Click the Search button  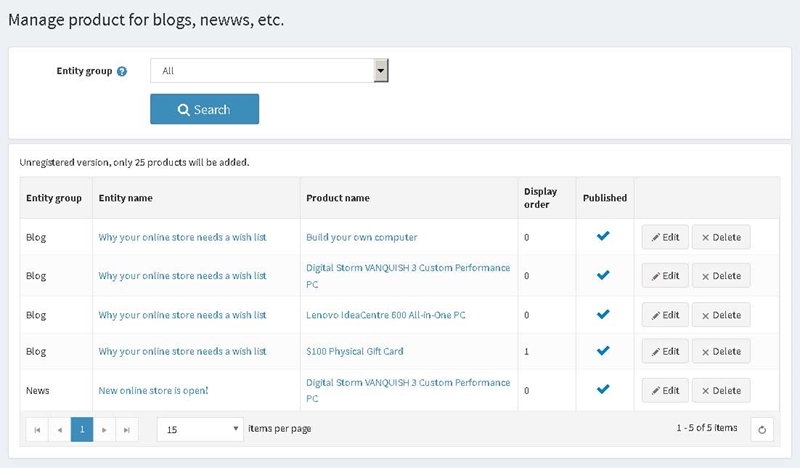(205, 109)
